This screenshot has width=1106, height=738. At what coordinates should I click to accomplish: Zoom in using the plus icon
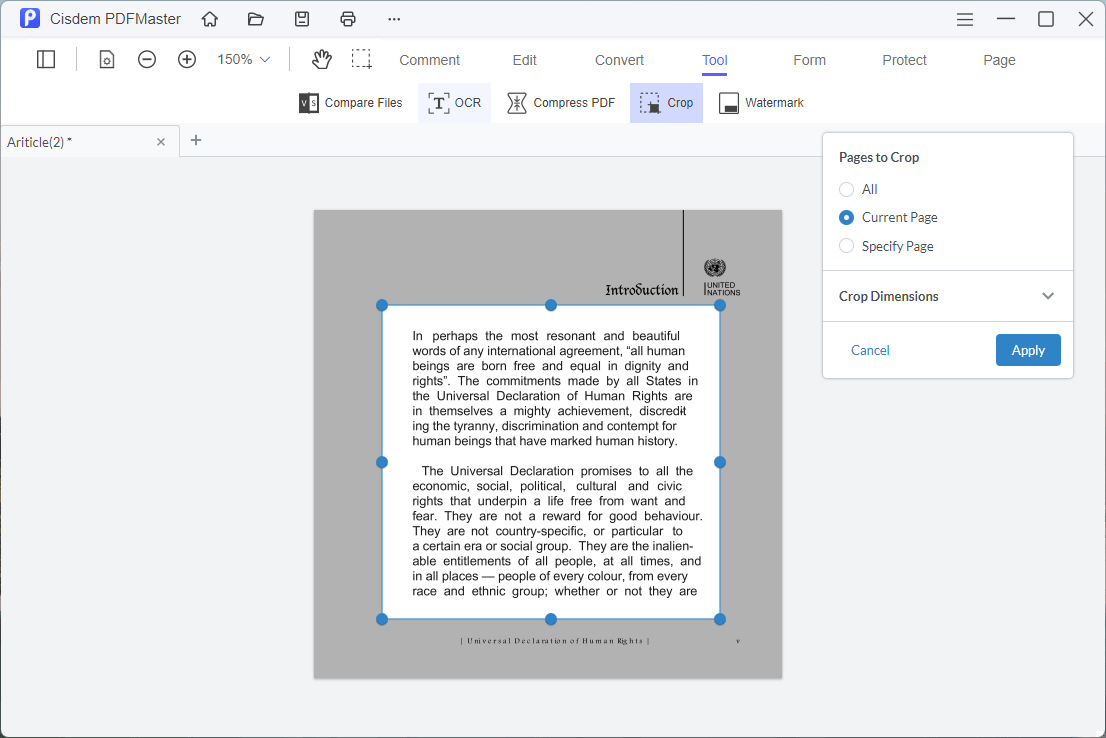click(187, 60)
